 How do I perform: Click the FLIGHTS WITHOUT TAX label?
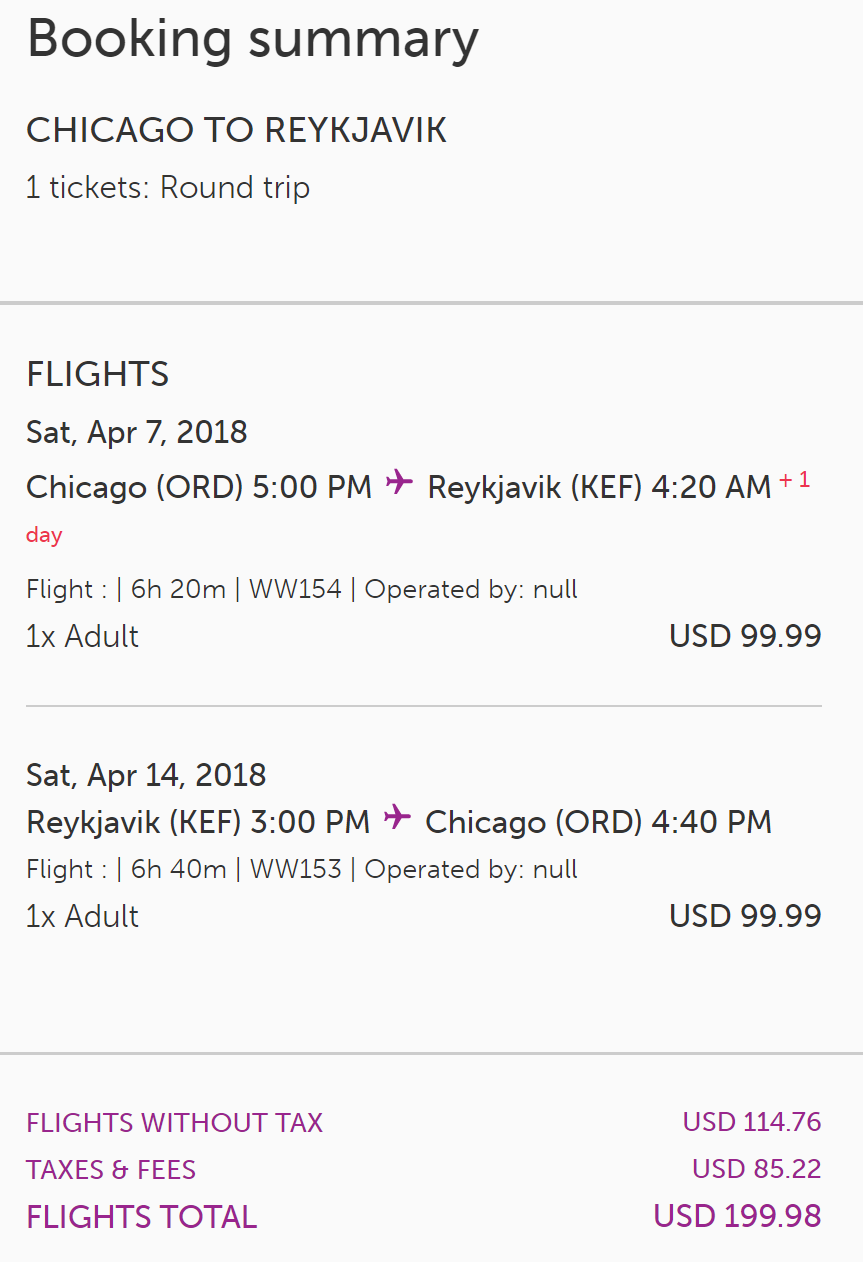(x=174, y=1123)
